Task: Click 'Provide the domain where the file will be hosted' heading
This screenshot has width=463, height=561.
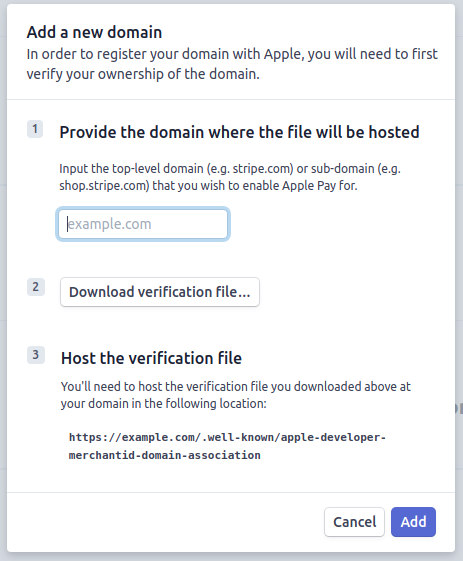Action: (x=239, y=132)
